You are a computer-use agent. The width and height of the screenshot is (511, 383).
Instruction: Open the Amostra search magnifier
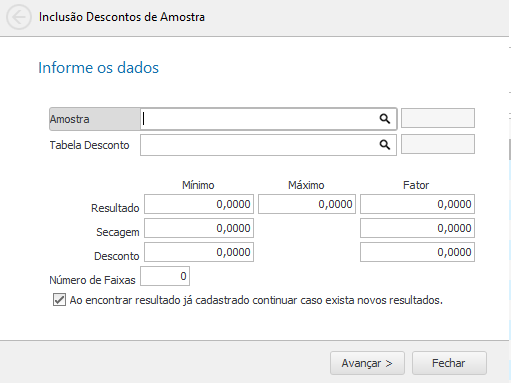(385, 119)
